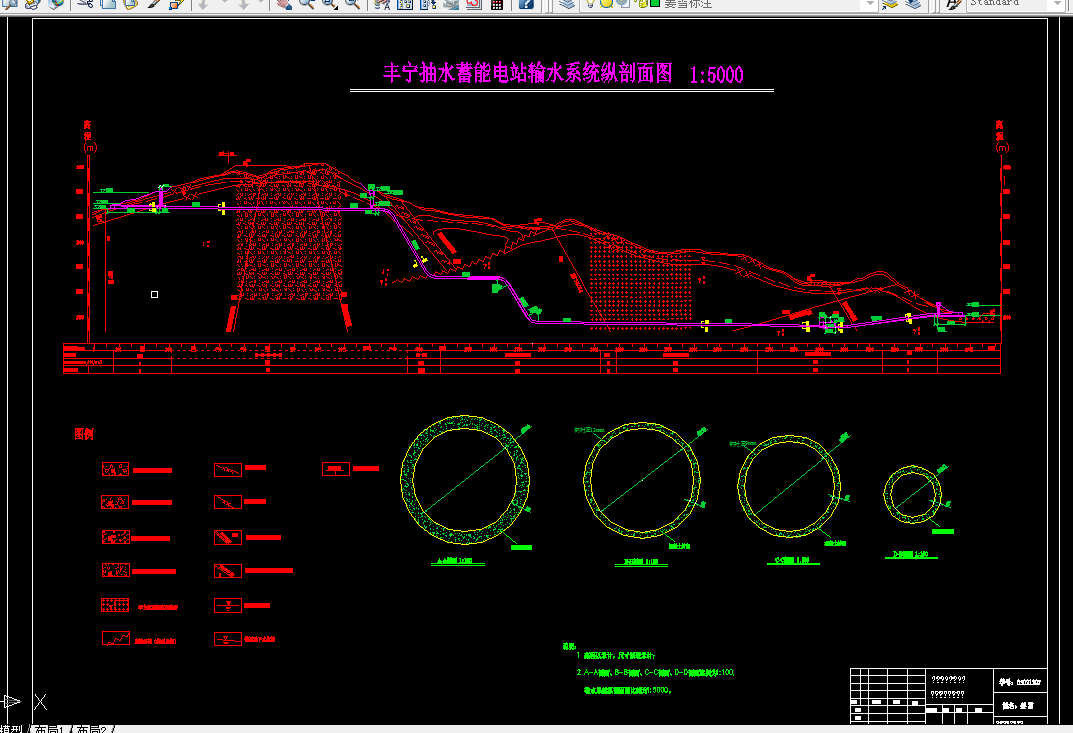The width and height of the screenshot is (1073, 733).
Task: Click the Layer Previous icon
Action: 913,3
